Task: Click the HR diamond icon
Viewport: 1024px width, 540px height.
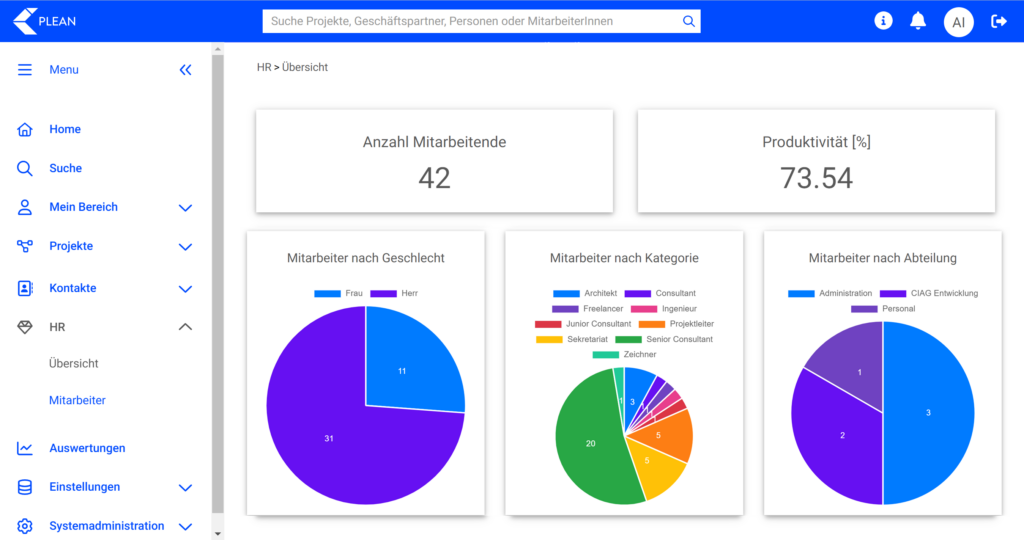Action: pos(25,327)
